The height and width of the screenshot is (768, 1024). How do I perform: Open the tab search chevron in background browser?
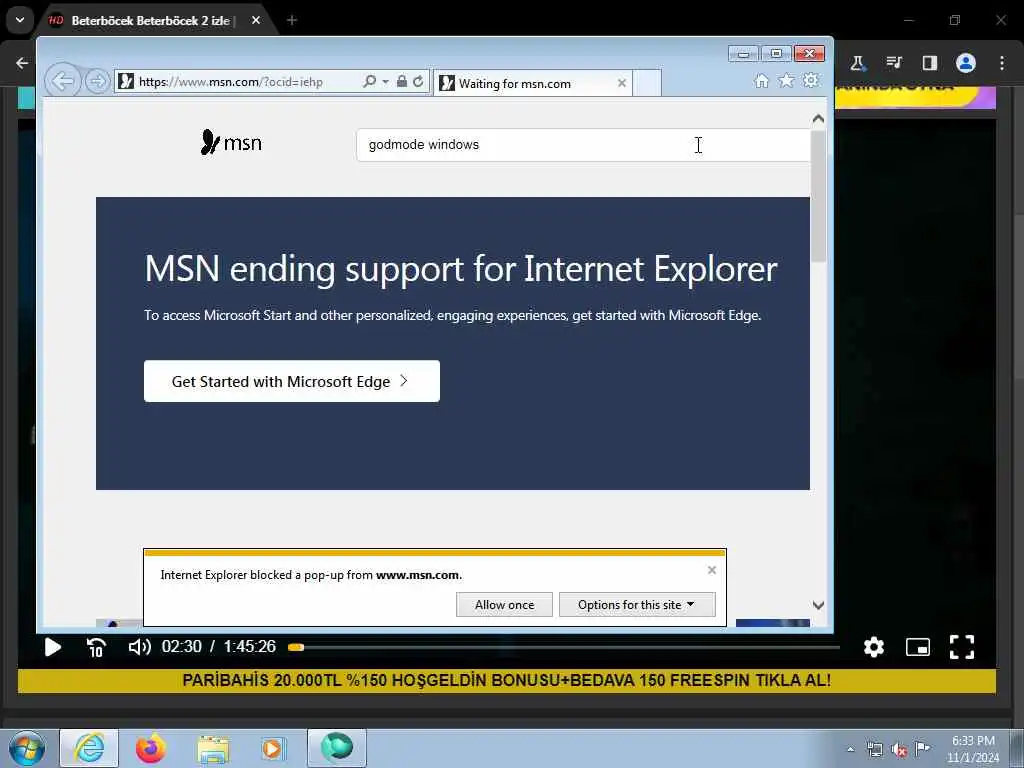20,20
